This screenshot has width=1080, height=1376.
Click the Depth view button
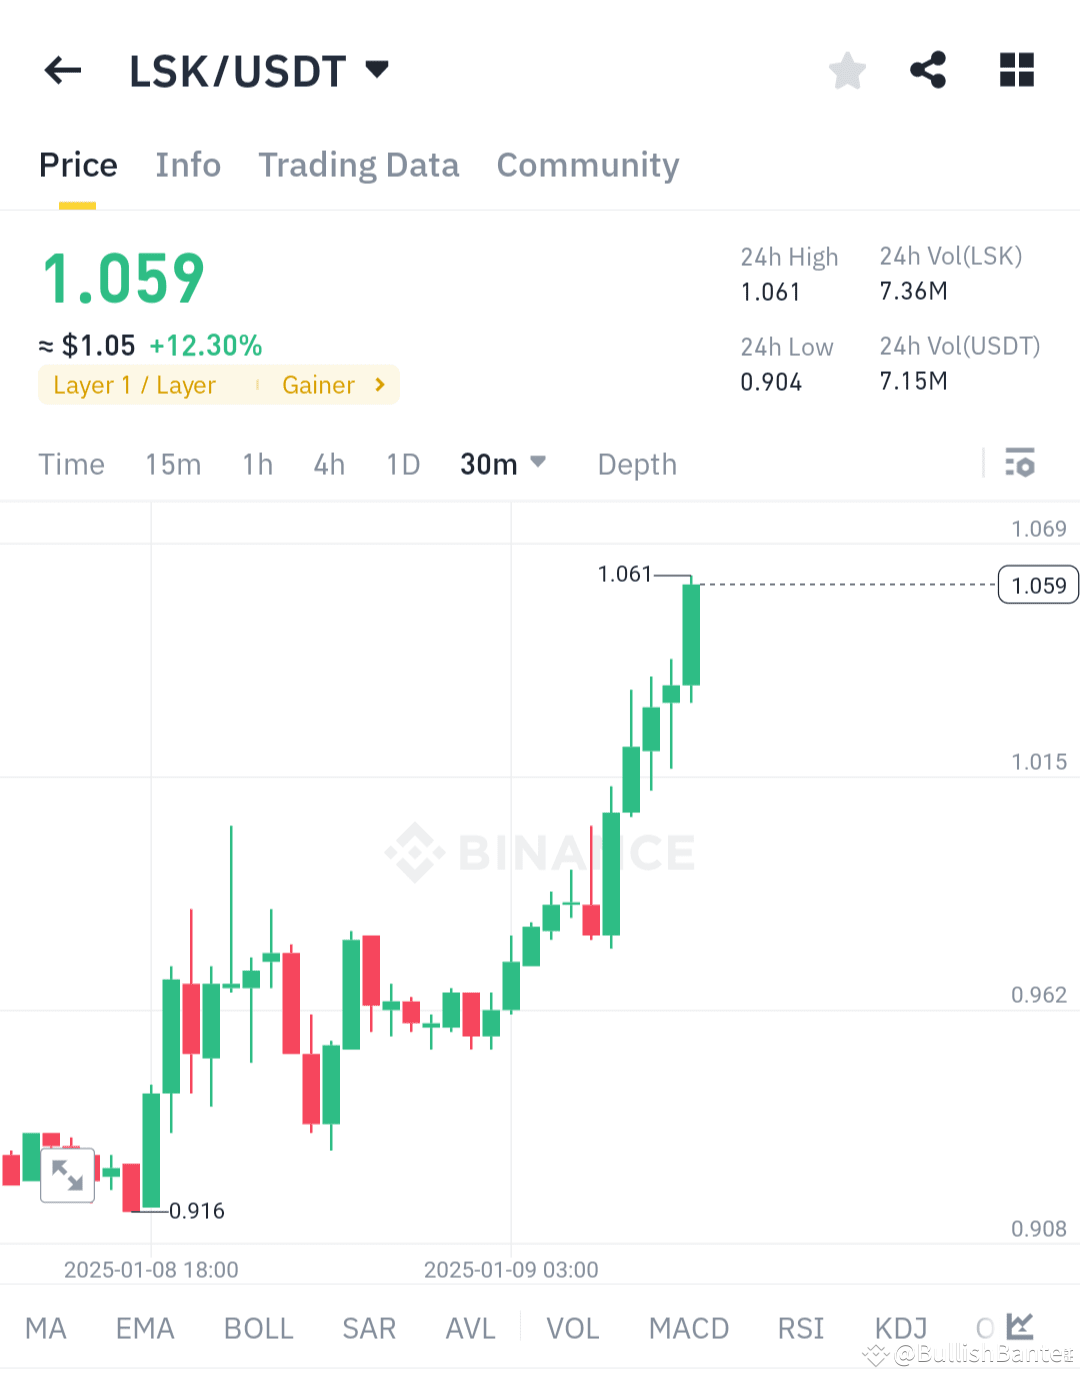(636, 464)
